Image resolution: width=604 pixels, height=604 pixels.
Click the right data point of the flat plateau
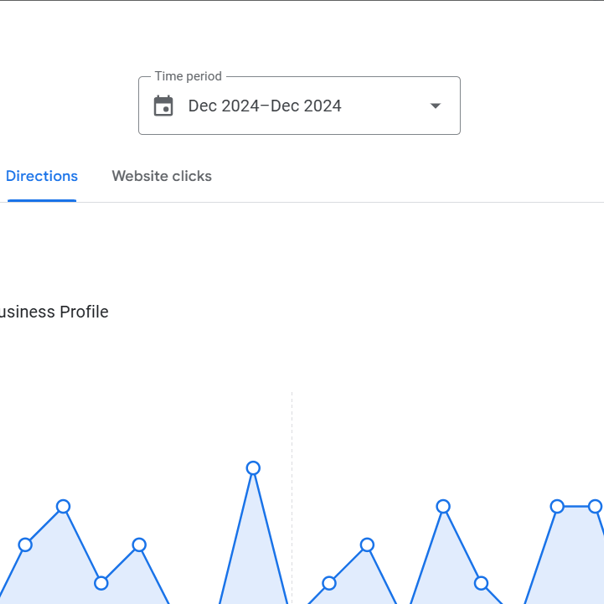pos(595,507)
